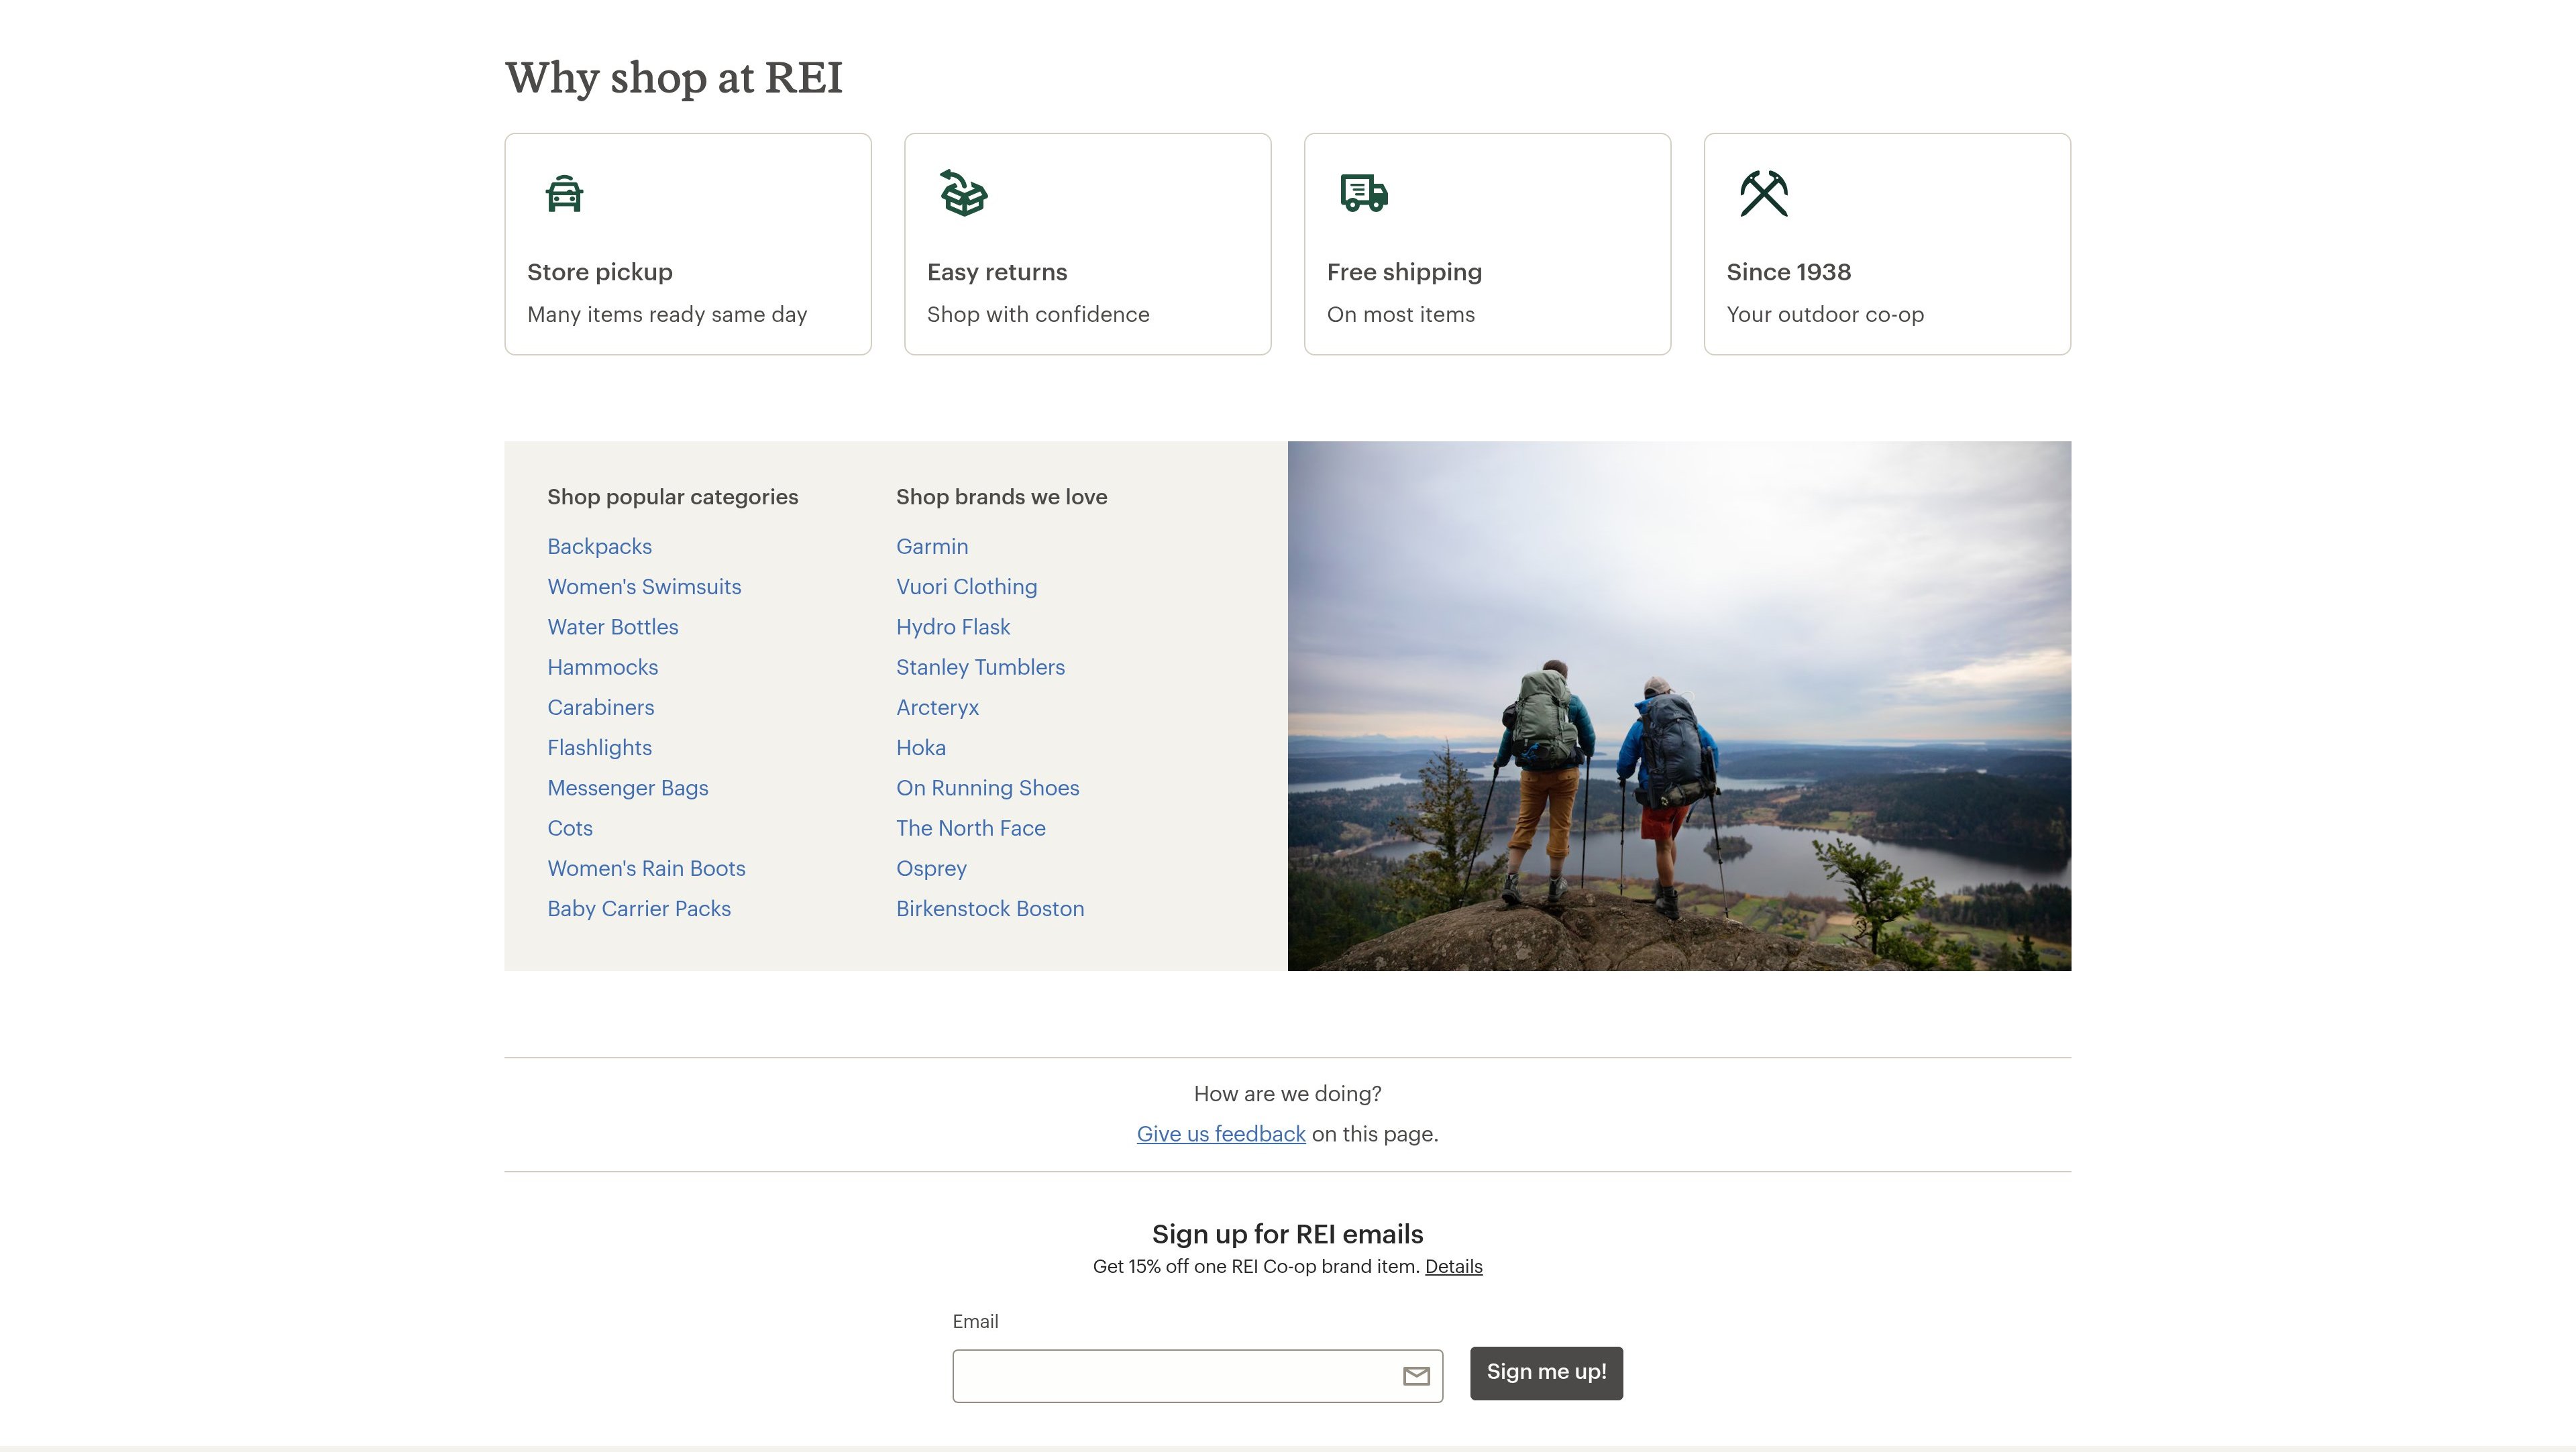Select the Hoka brand link
Screen dimensions: 2576x1452
pos(921,748)
